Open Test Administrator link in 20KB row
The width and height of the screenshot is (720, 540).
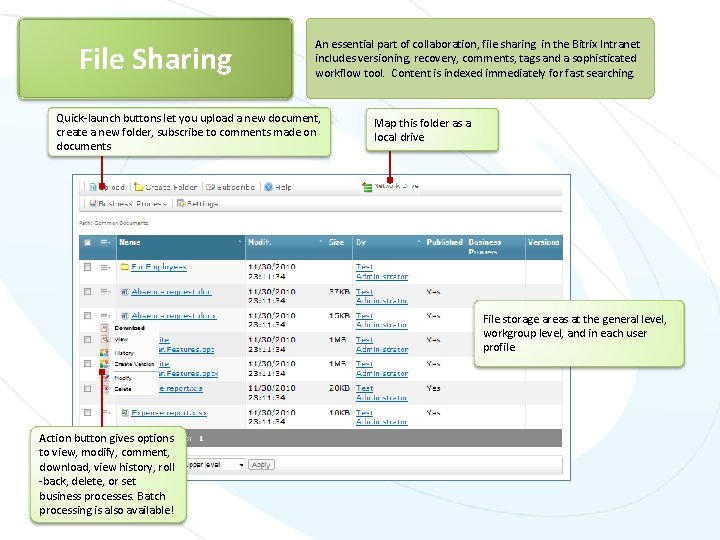382,393
